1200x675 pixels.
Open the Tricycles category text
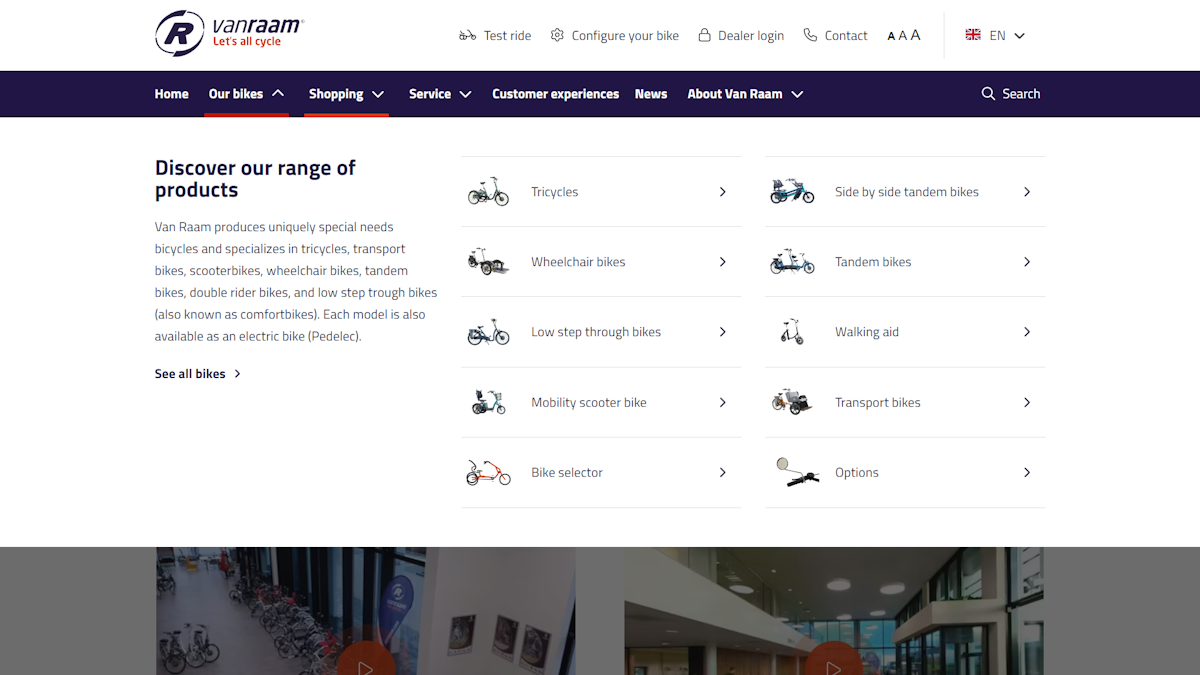tap(555, 192)
